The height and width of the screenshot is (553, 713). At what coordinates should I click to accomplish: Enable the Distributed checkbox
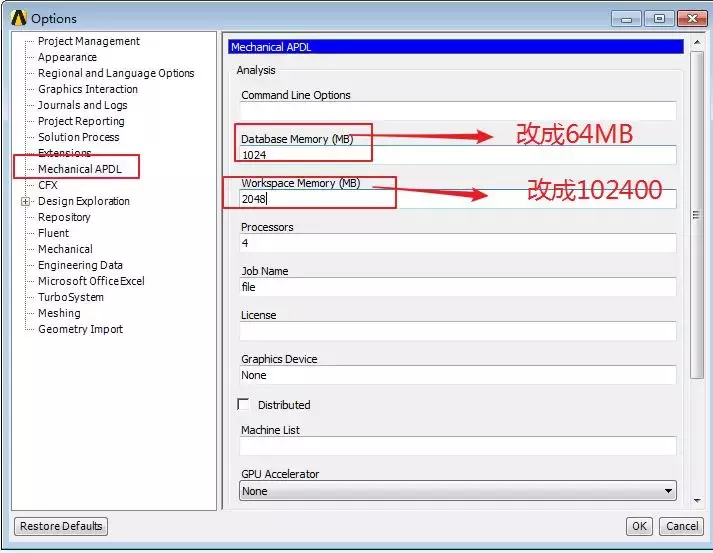[x=243, y=404]
